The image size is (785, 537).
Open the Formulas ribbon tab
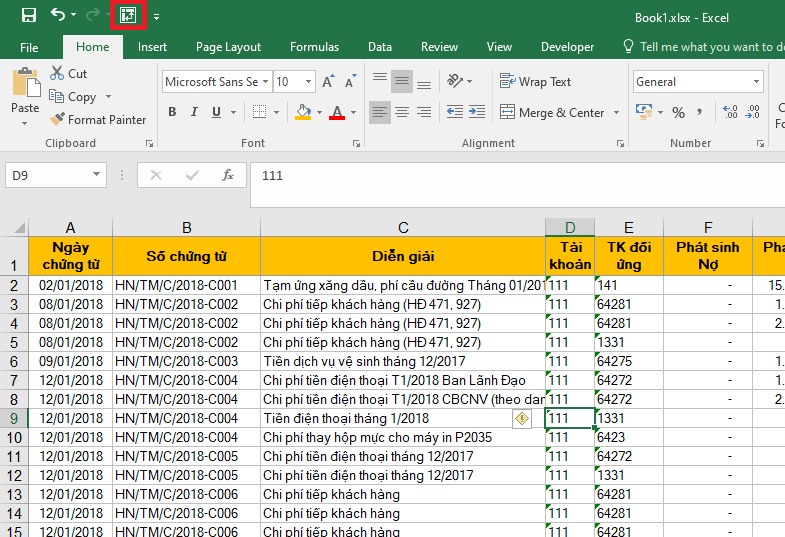314,47
